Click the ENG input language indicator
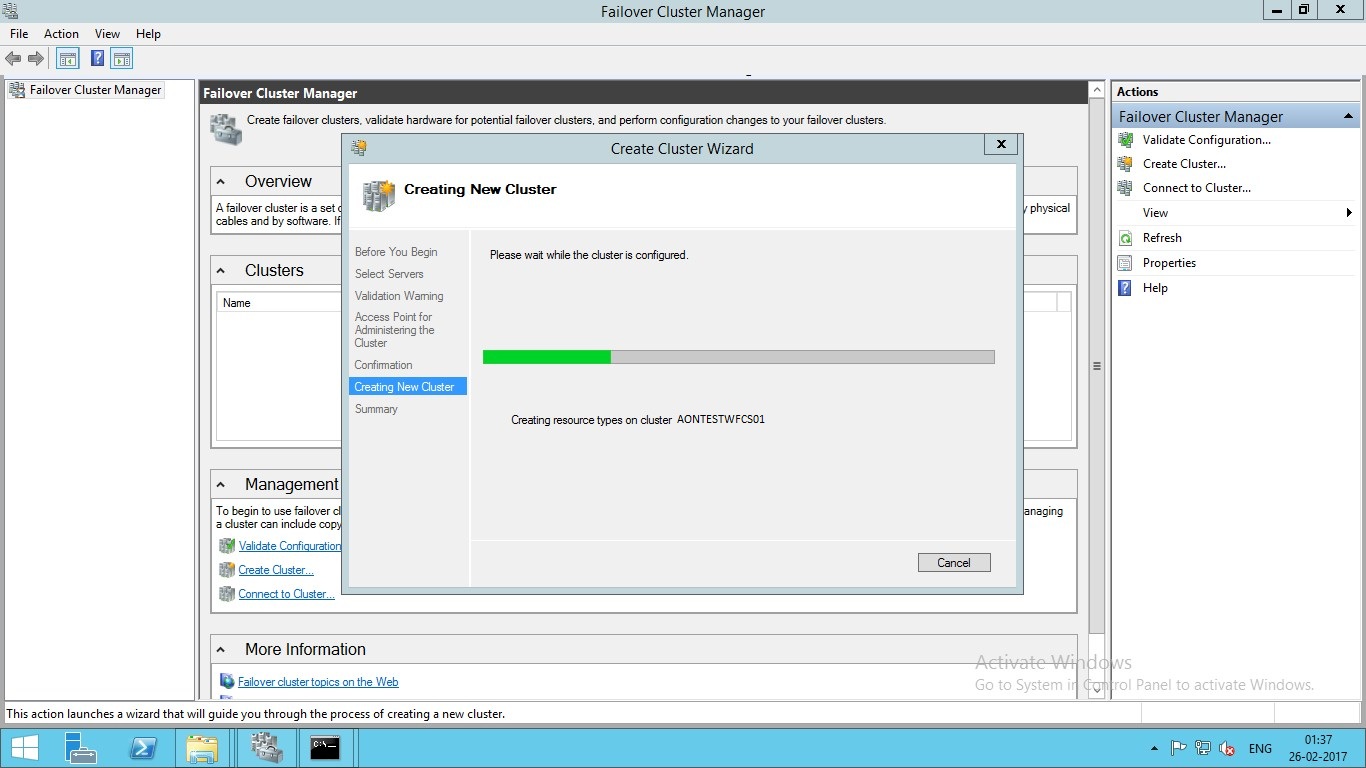The height and width of the screenshot is (768, 1366). [1260, 748]
